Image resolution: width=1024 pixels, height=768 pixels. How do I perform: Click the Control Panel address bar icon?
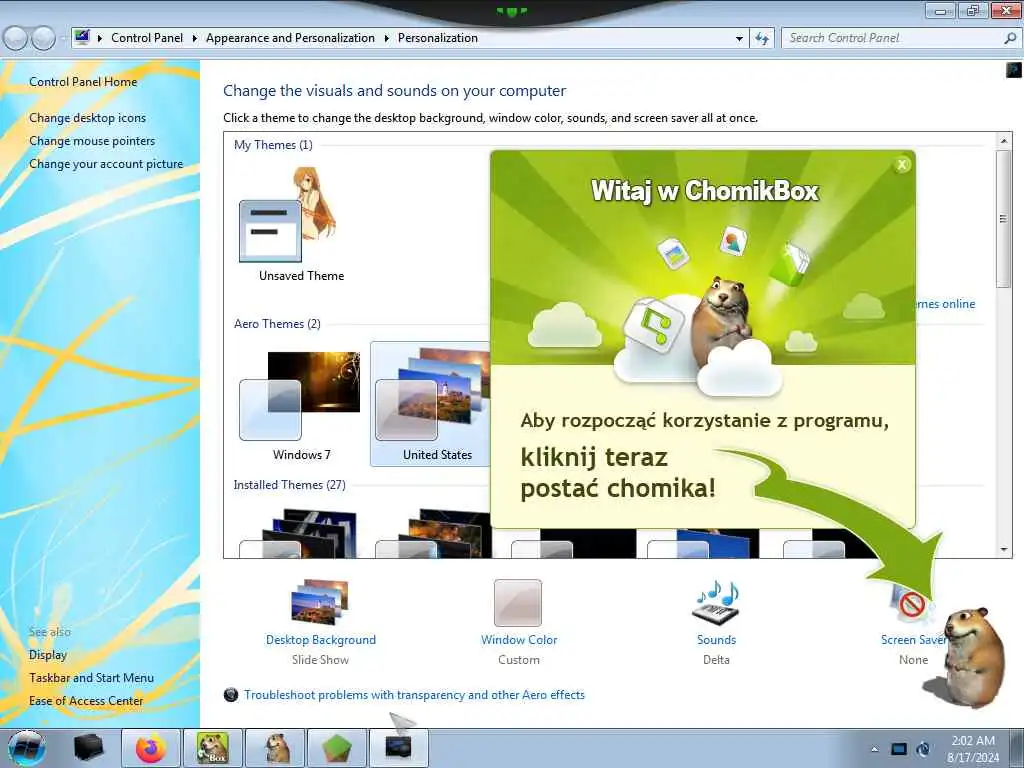(x=82, y=37)
